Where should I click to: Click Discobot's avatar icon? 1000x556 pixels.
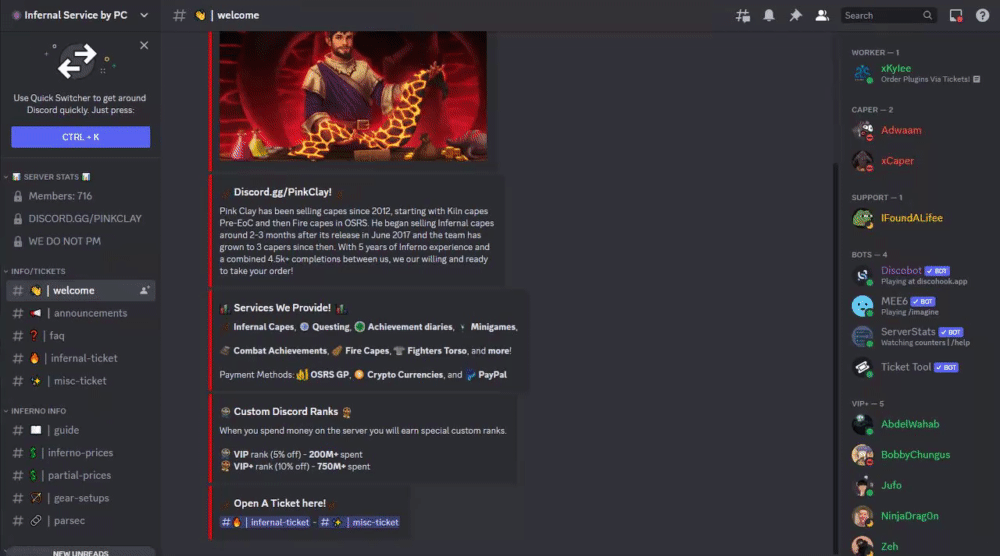coord(862,275)
